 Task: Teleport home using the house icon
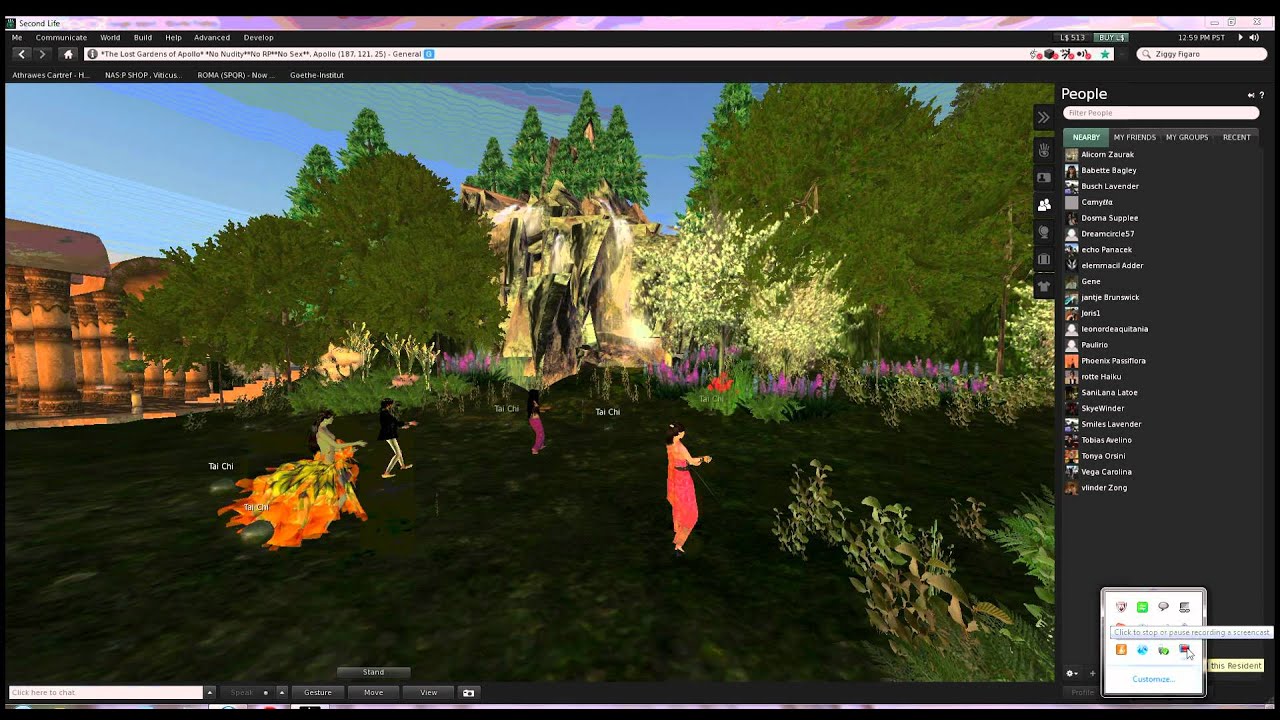point(68,54)
